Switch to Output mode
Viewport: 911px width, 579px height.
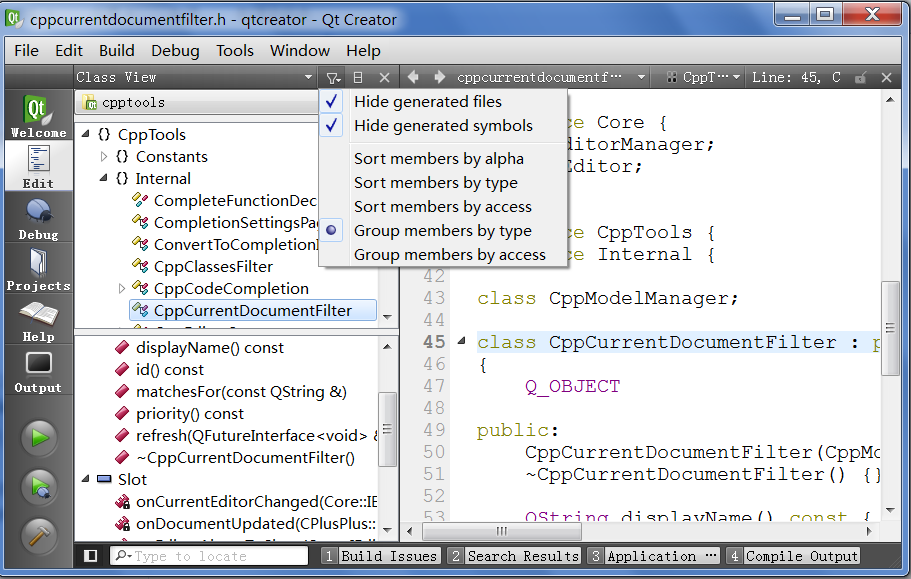[x=38, y=371]
